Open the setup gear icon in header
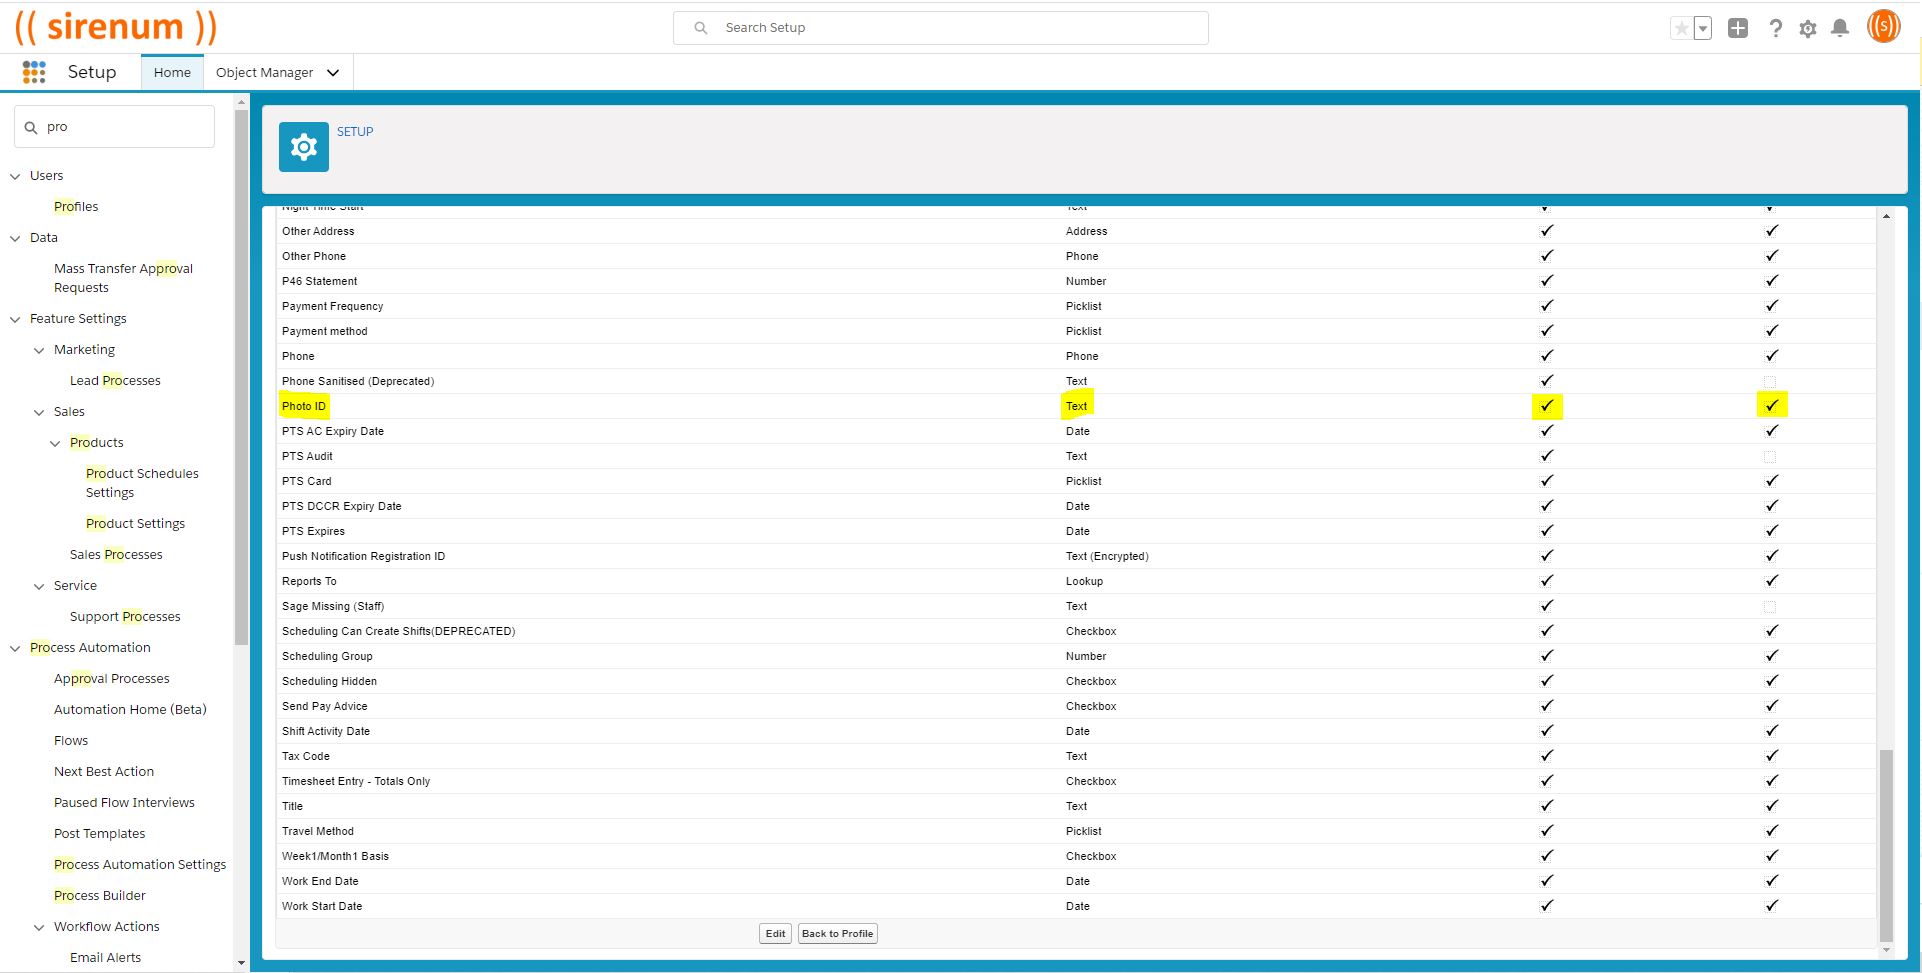 click(x=1807, y=29)
